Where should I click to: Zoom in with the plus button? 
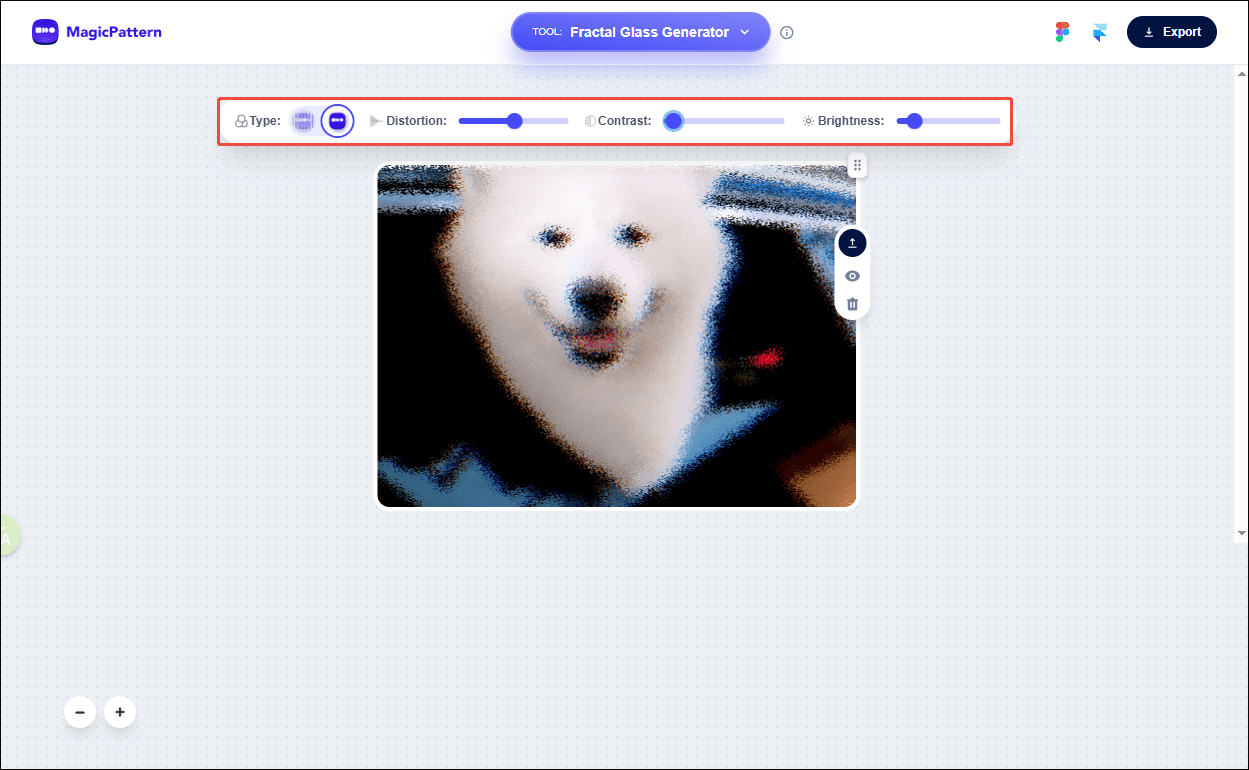119,712
